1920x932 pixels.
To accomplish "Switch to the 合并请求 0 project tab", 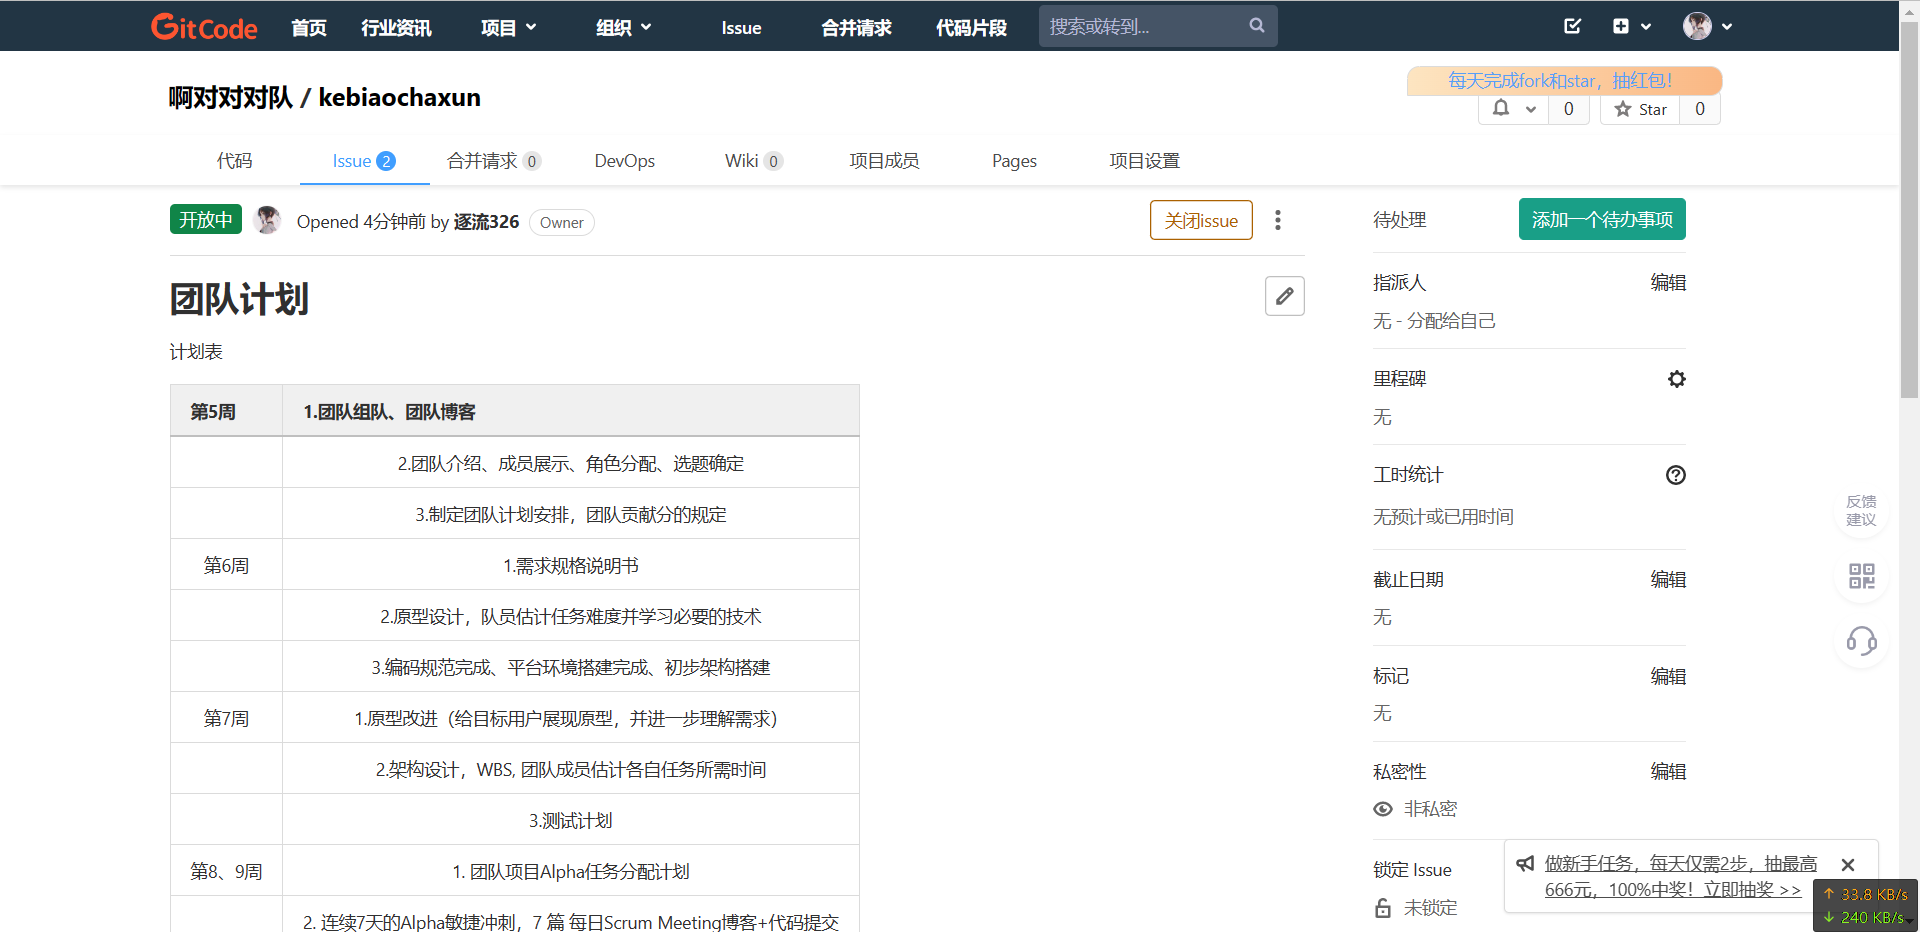I will (x=494, y=161).
